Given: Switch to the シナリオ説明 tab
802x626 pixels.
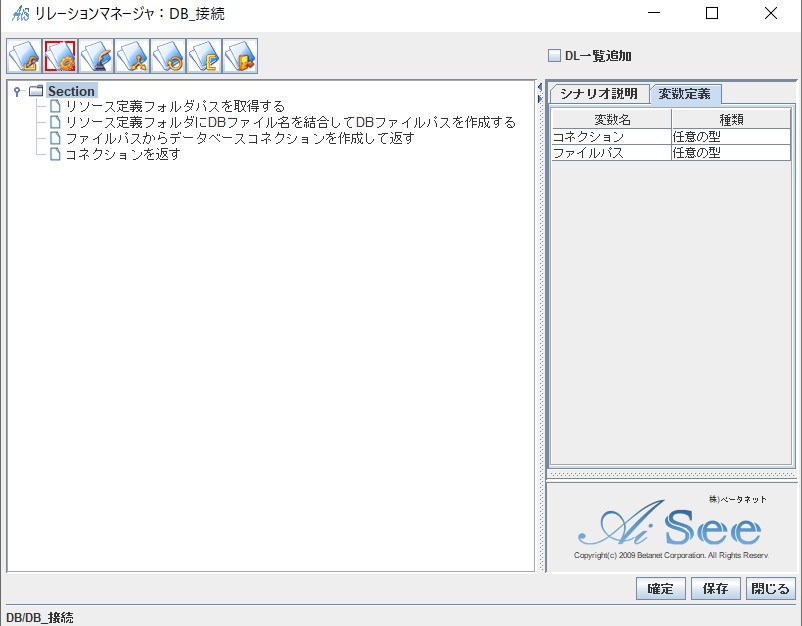Looking at the screenshot, I should coord(599,94).
